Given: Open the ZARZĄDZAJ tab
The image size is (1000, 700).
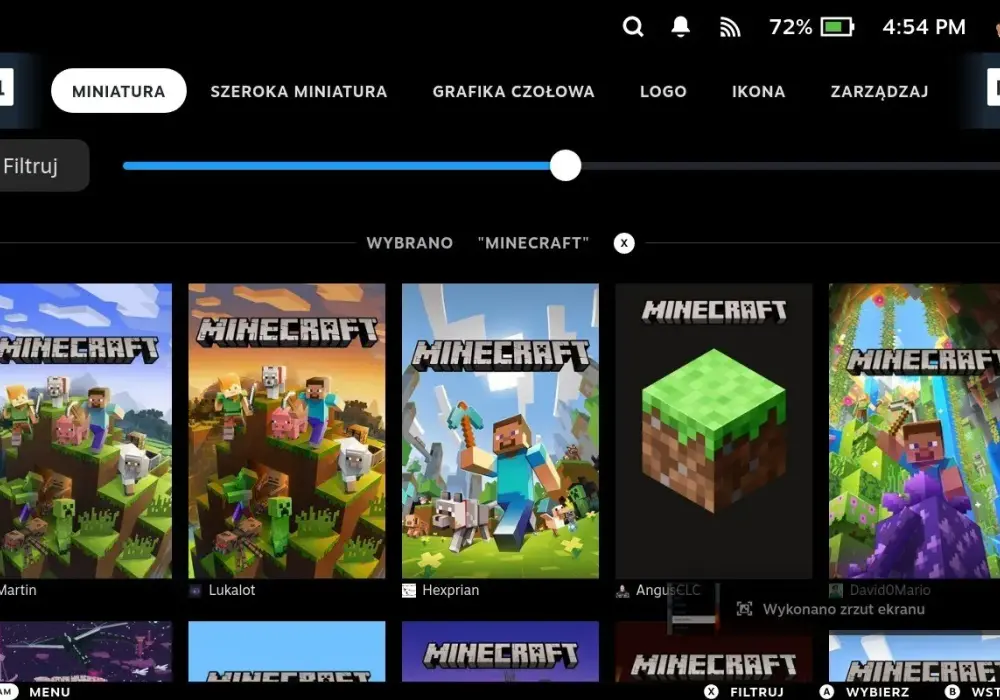Looking at the screenshot, I should coord(879,91).
